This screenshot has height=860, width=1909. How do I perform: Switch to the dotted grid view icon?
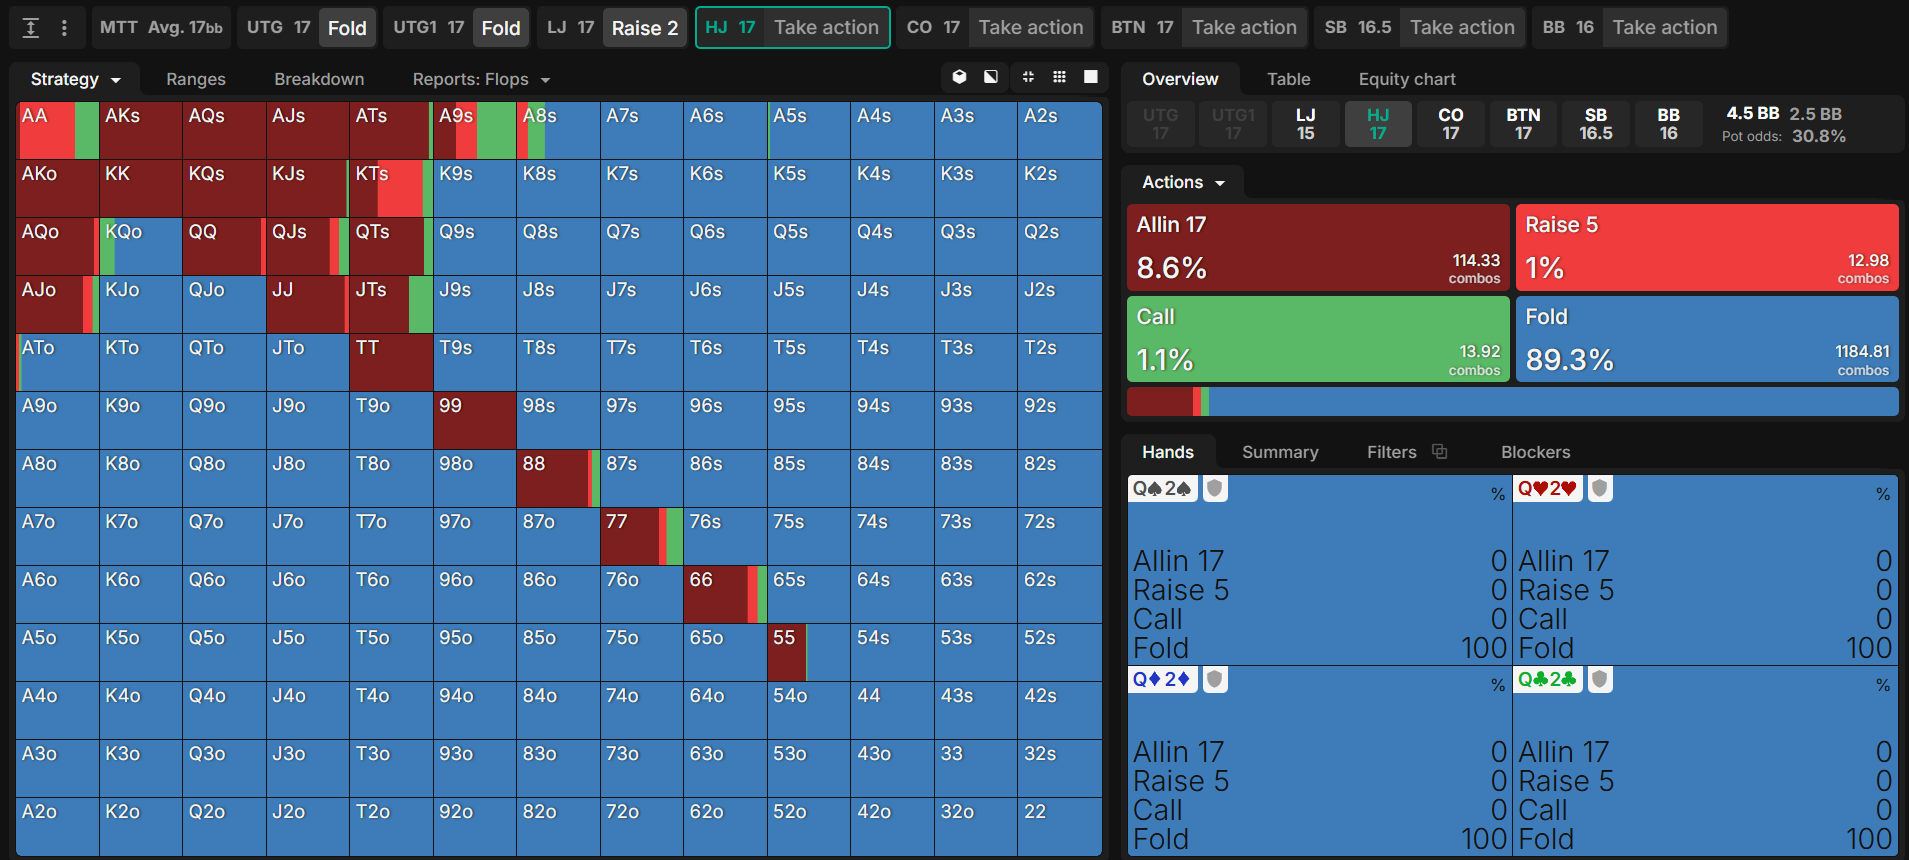click(1059, 77)
